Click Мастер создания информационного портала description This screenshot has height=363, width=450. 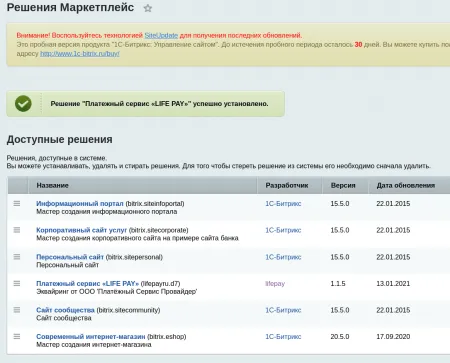pyautogui.click(x=106, y=212)
